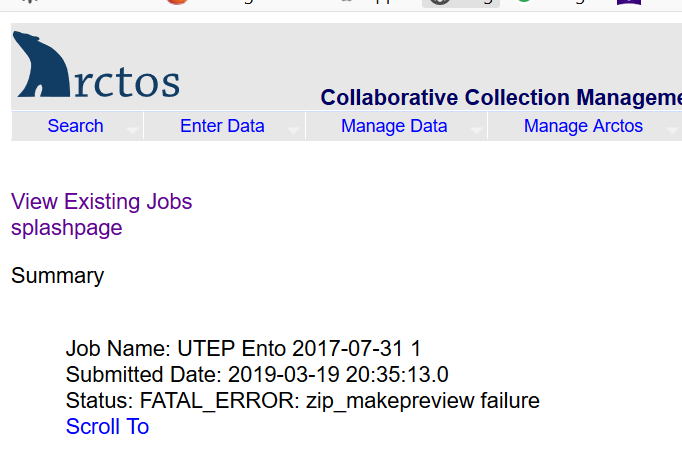Open the Search menu

coord(75,126)
